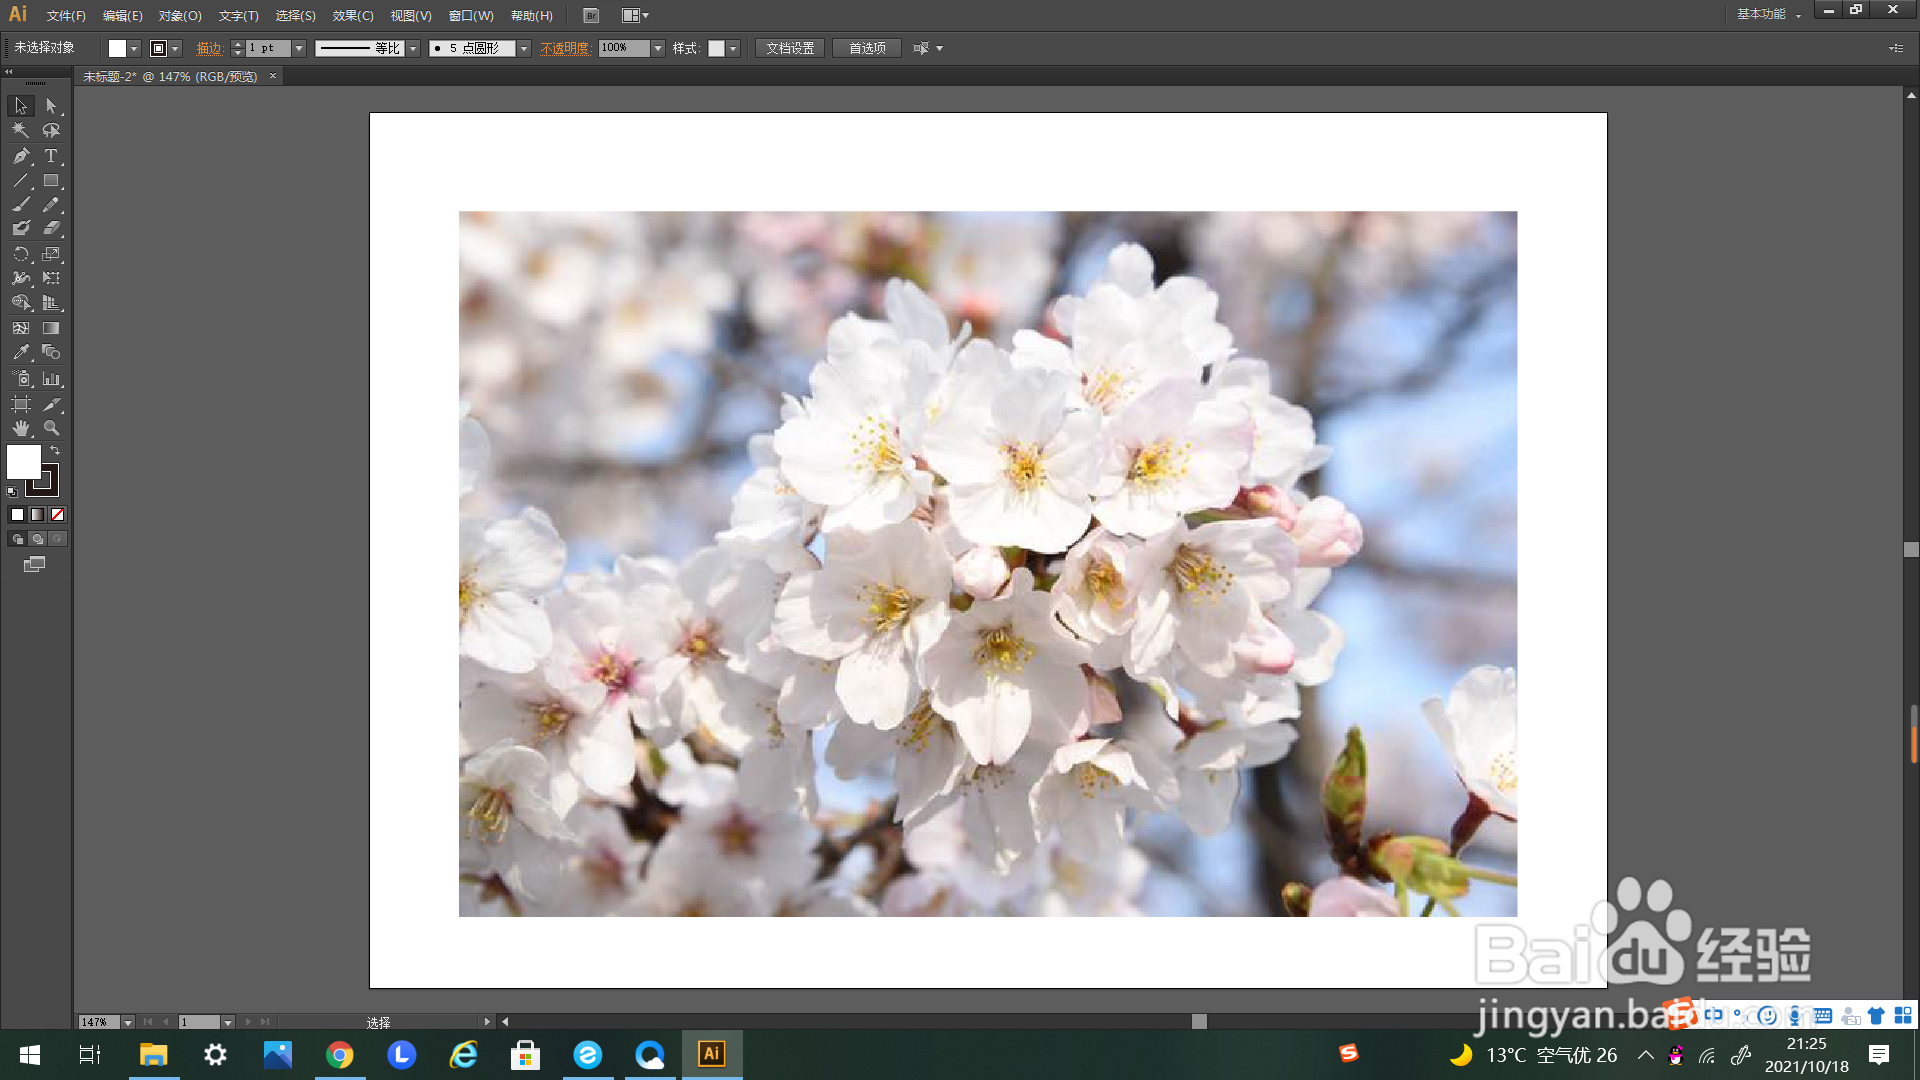Select the Pen tool
Image resolution: width=1920 pixels, height=1080 pixels.
coord(21,156)
